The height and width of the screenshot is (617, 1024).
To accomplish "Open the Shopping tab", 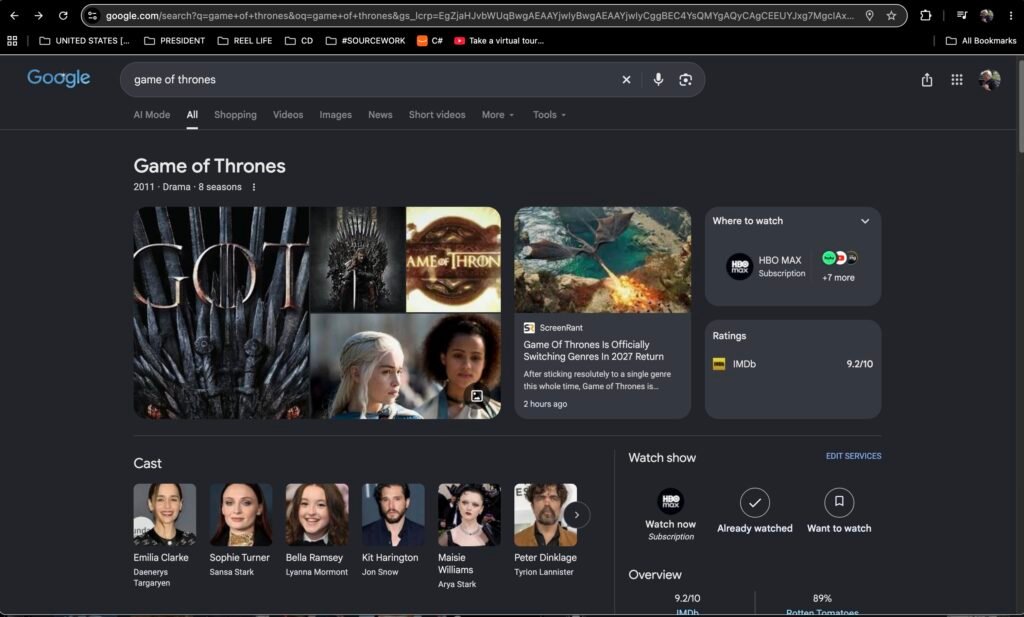I will coord(235,115).
